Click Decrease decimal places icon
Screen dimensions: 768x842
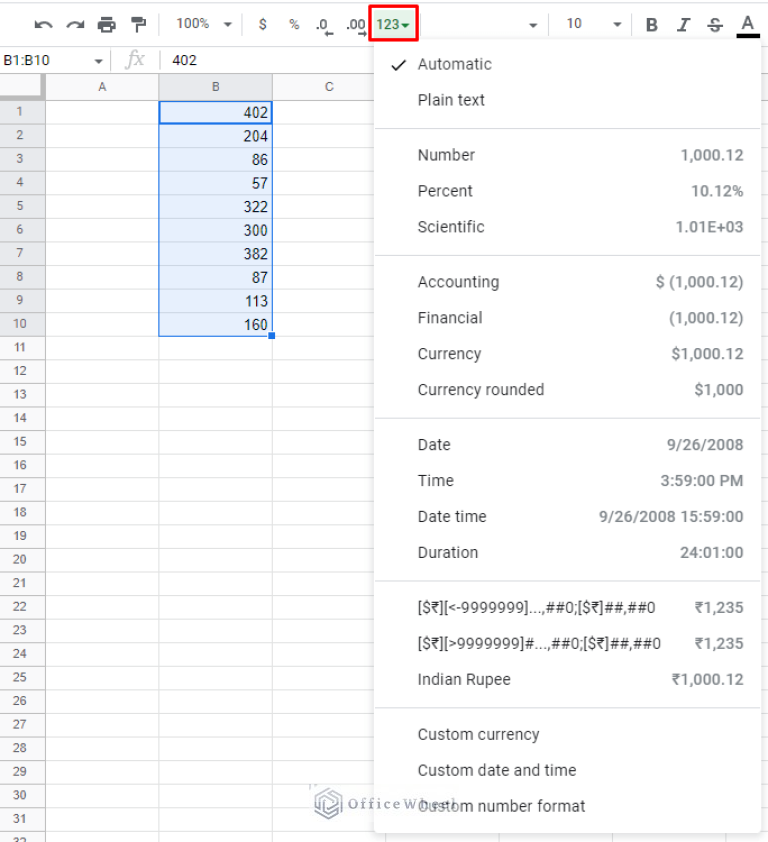click(324, 24)
